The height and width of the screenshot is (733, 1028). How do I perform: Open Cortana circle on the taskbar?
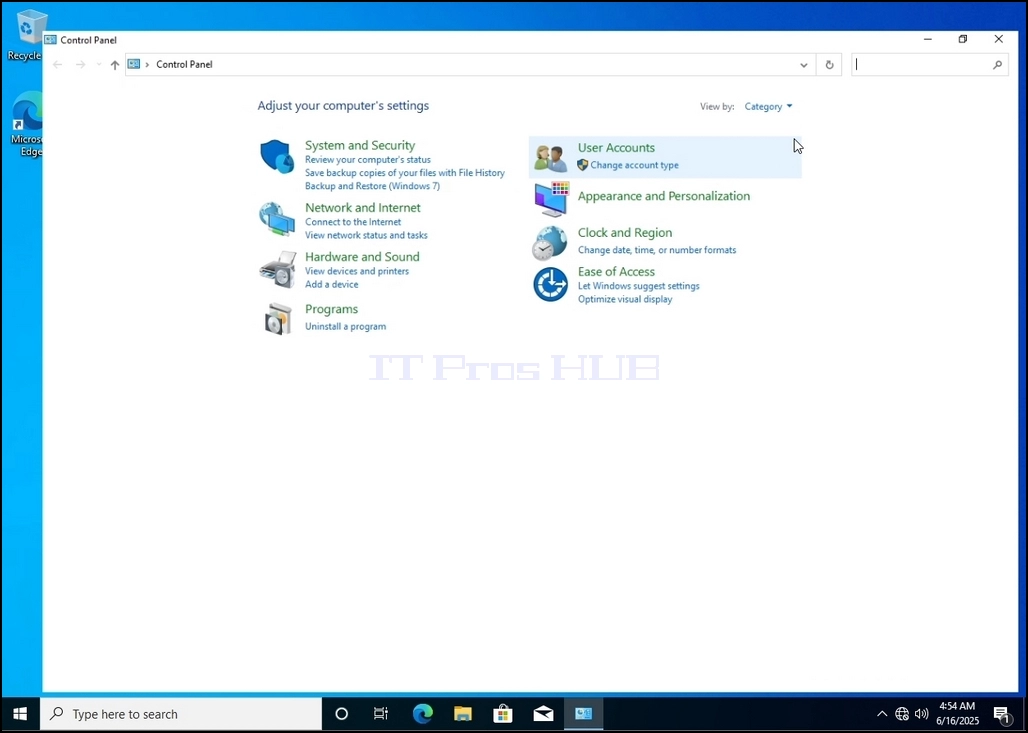341,714
